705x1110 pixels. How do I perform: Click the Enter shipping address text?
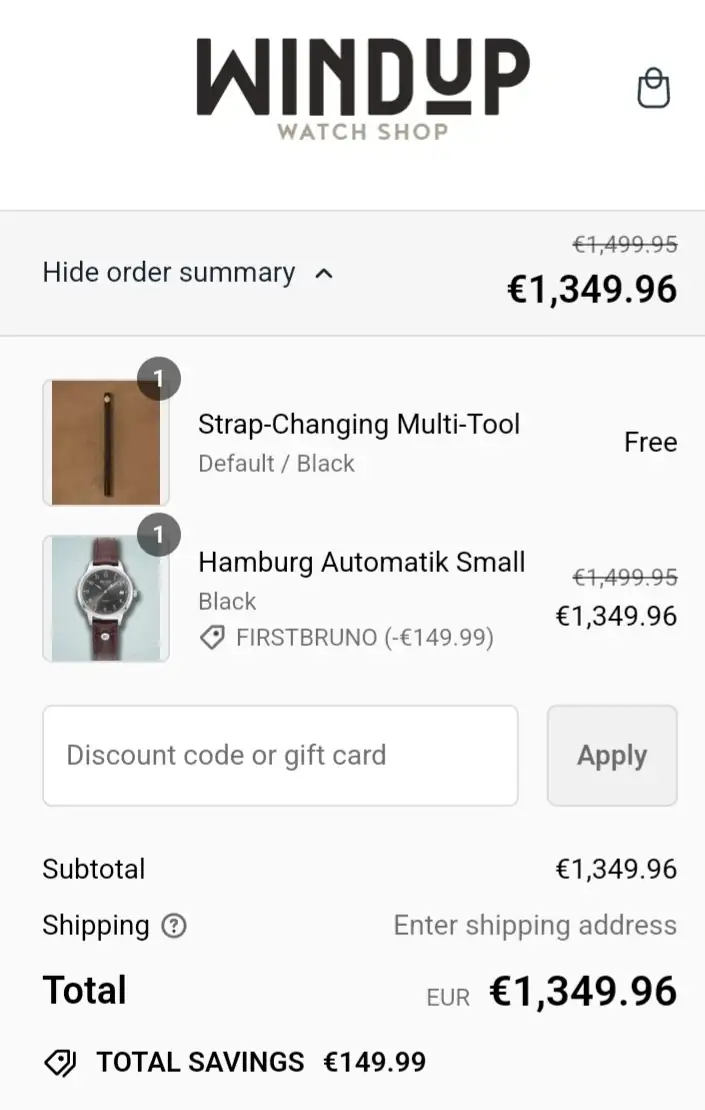(535, 926)
